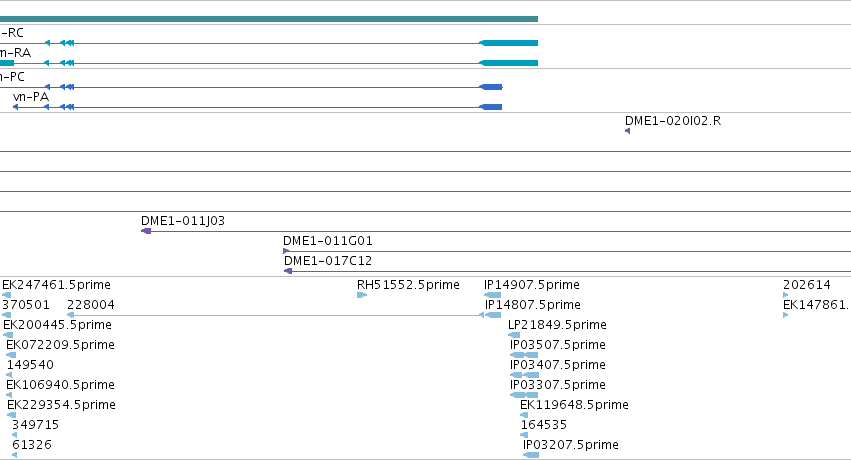Click the DME1-017C12 arrowhead glyph
This screenshot has height=460, width=851.
tap(288, 271)
